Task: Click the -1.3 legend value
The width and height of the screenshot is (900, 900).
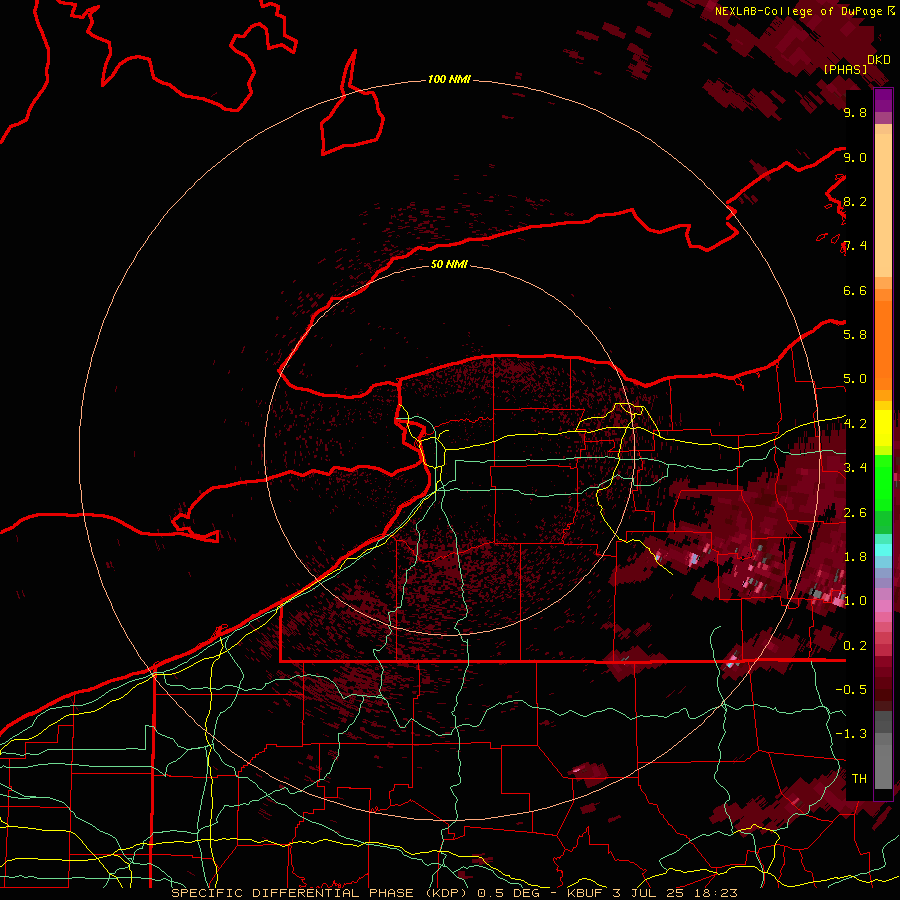Action: coord(852,734)
